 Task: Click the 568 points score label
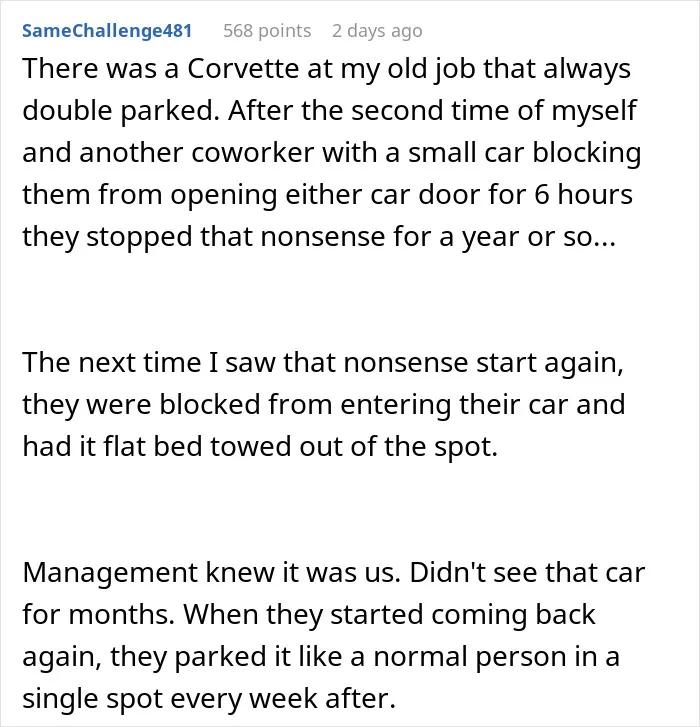click(x=267, y=31)
